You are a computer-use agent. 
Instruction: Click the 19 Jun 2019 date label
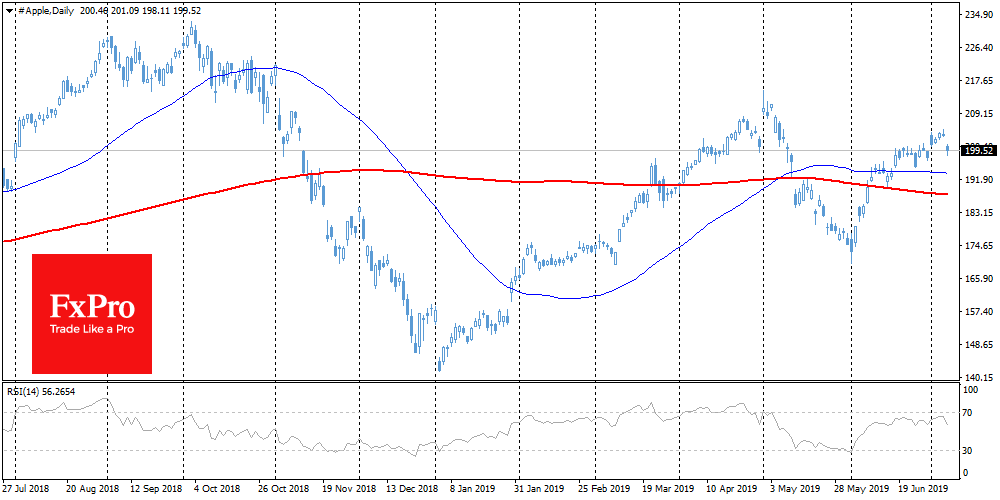click(x=924, y=492)
